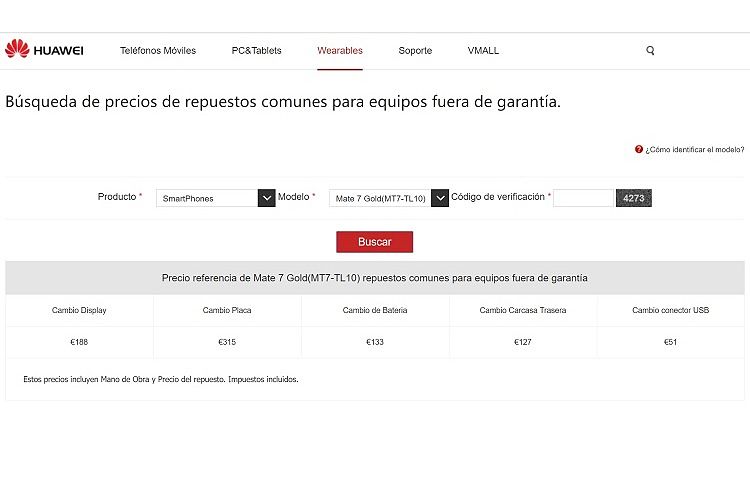This screenshot has height=501, width=750.
Task: Open the Soporte menu
Action: (x=415, y=50)
